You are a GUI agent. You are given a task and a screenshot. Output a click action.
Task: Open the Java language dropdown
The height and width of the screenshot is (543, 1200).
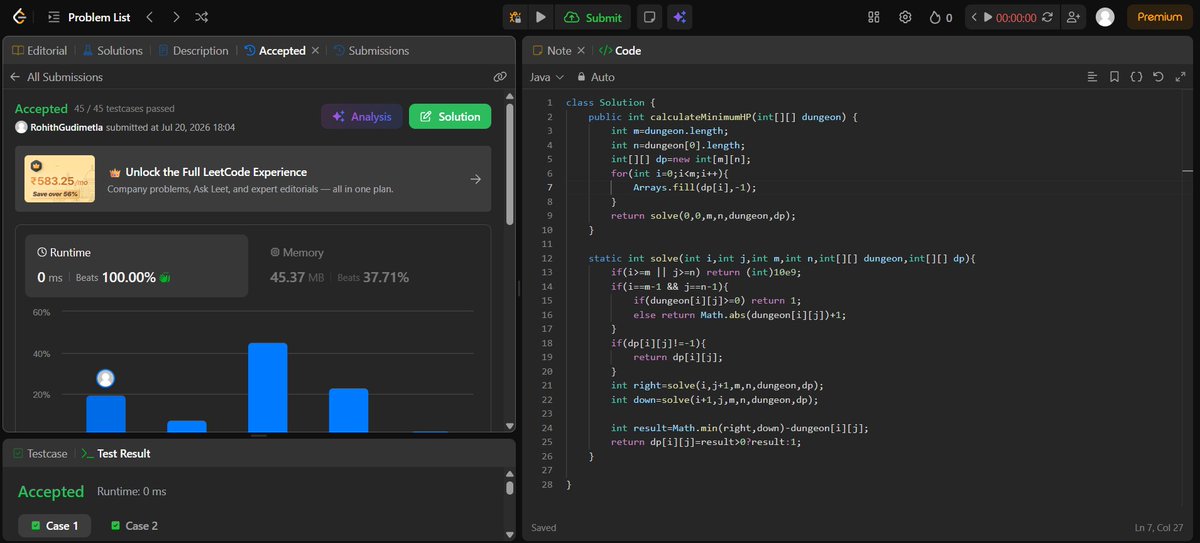tap(547, 77)
